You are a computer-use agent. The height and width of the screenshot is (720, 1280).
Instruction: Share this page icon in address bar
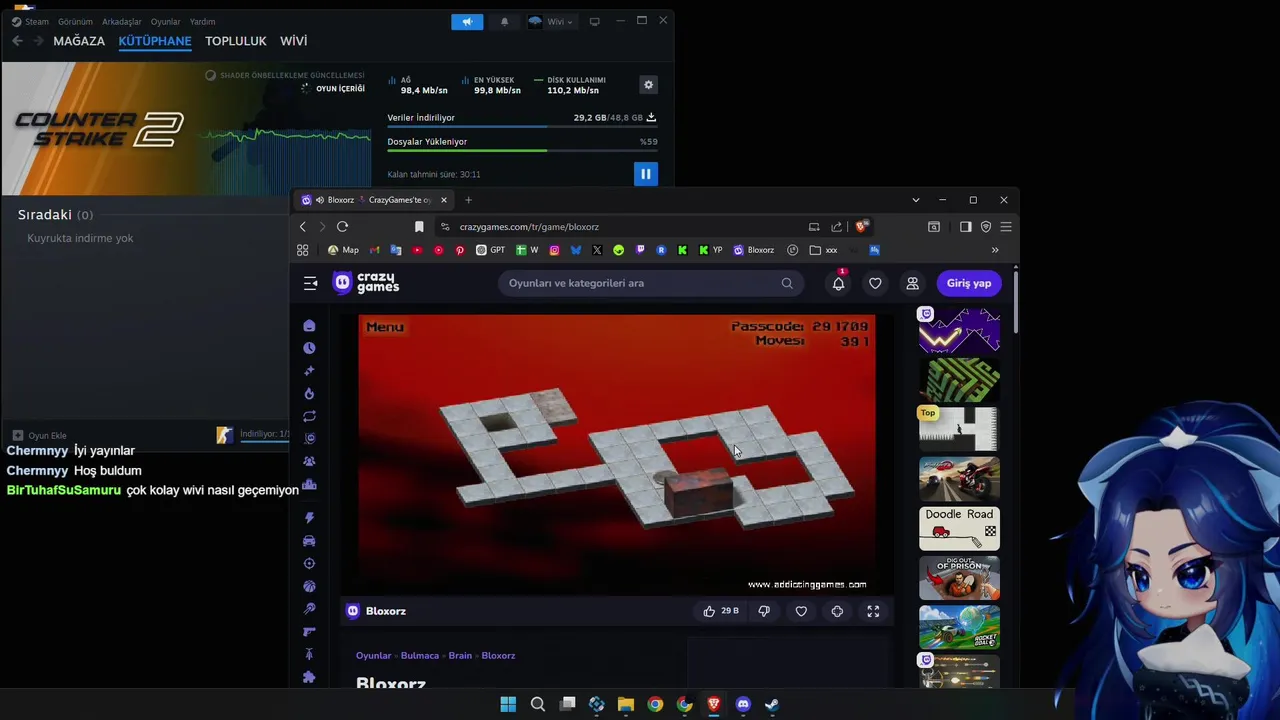coord(837,227)
